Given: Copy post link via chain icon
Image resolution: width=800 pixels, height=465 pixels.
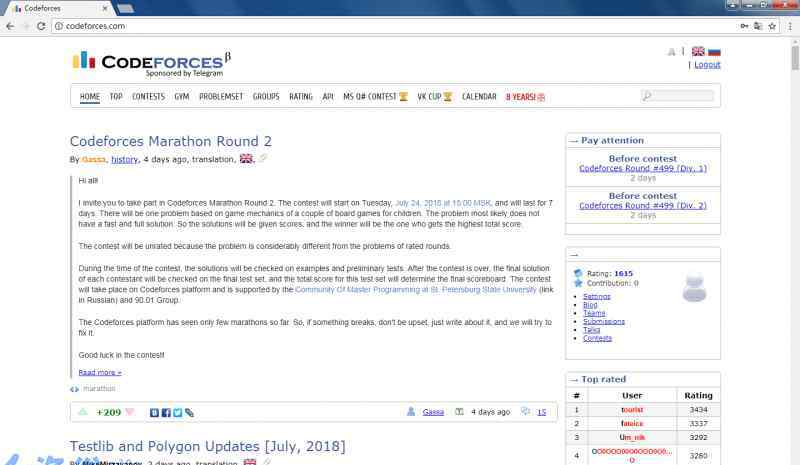Looking at the screenshot, I should coord(189,412).
